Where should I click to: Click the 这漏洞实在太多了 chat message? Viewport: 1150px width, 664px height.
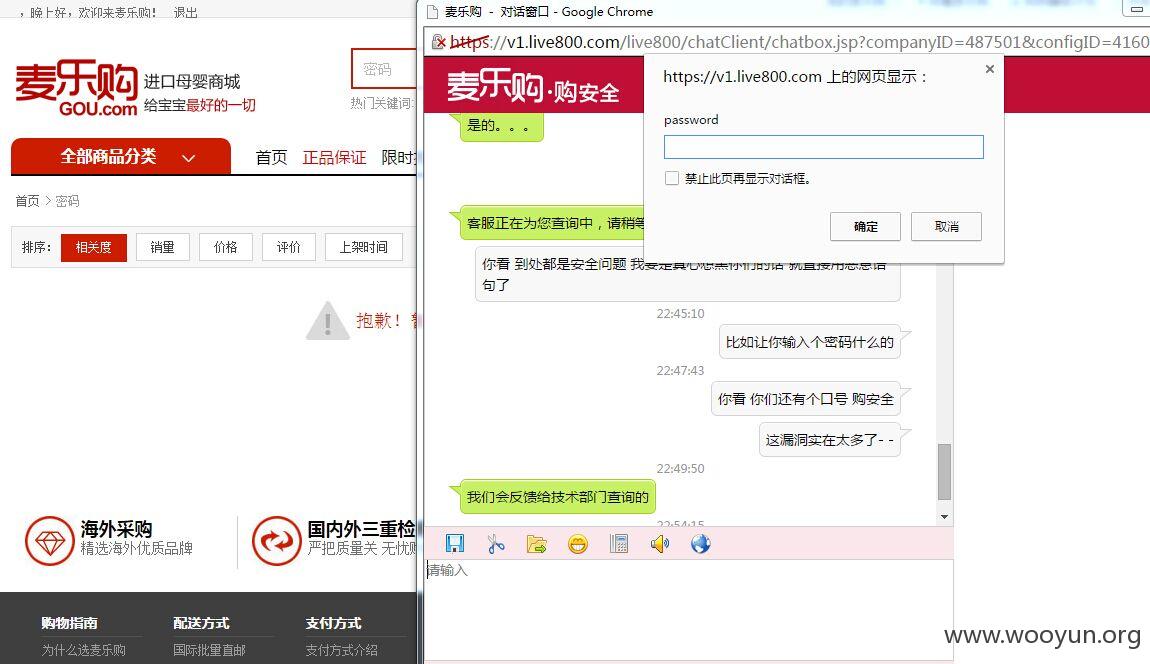click(x=829, y=439)
